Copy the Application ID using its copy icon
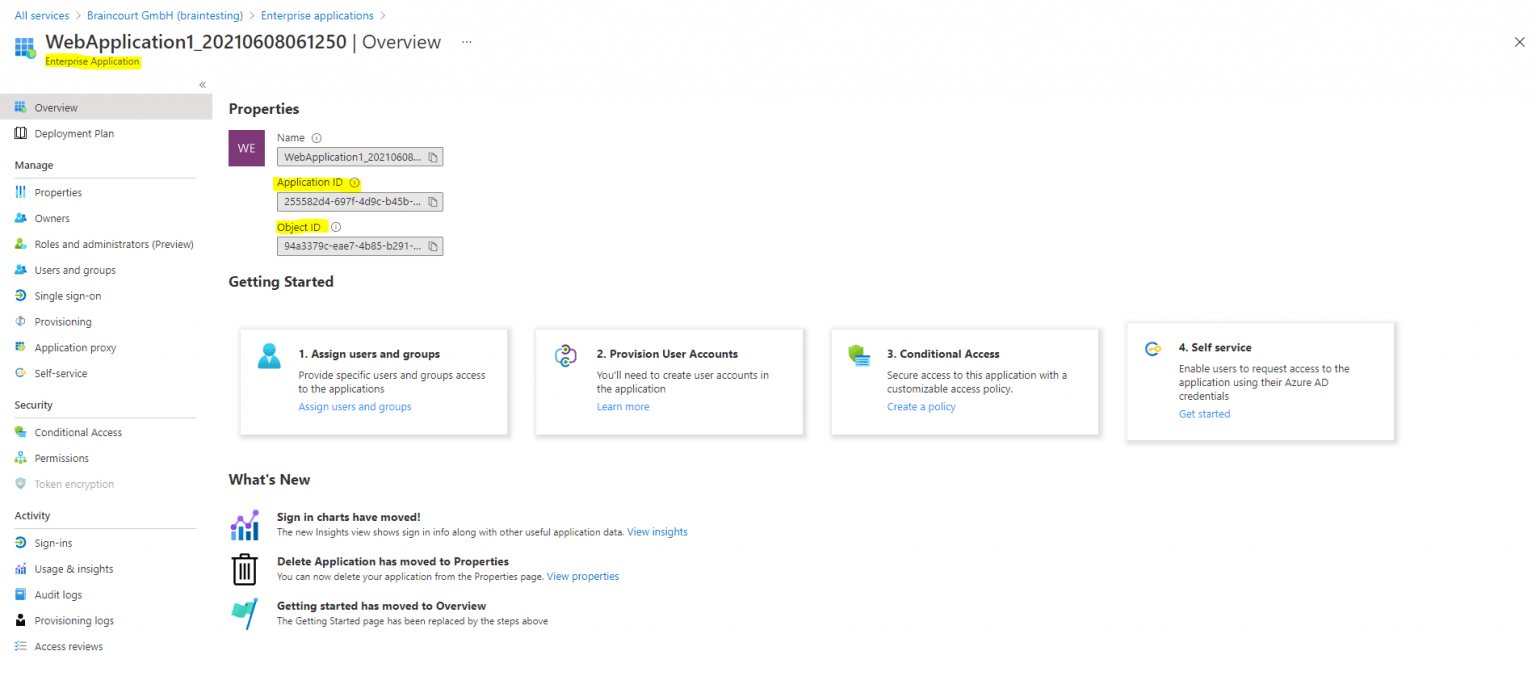Viewport: 1536px width, 676px height. tap(434, 201)
